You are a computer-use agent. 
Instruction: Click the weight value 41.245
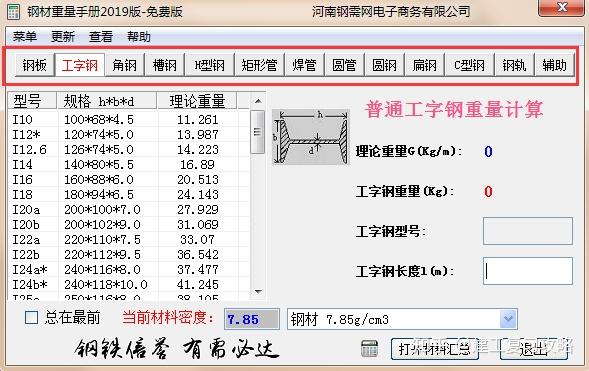(198, 284)
